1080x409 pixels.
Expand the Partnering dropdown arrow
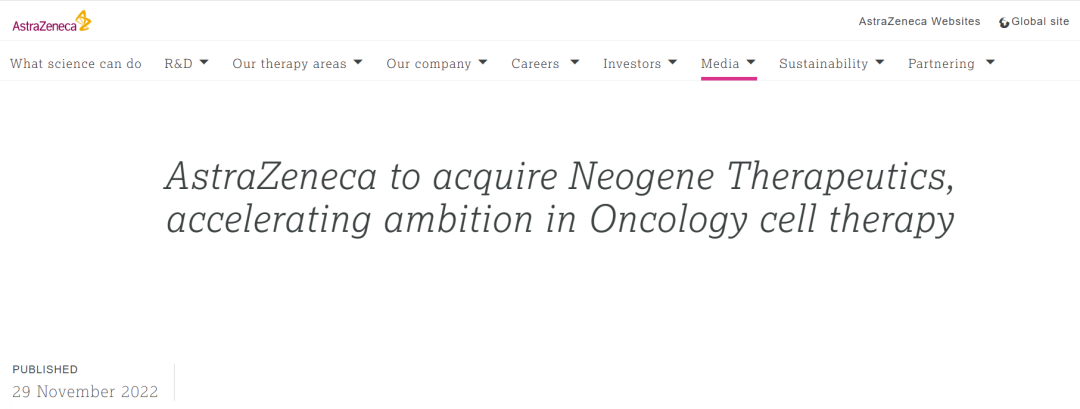pyautogui.click(x=990, y=63)
